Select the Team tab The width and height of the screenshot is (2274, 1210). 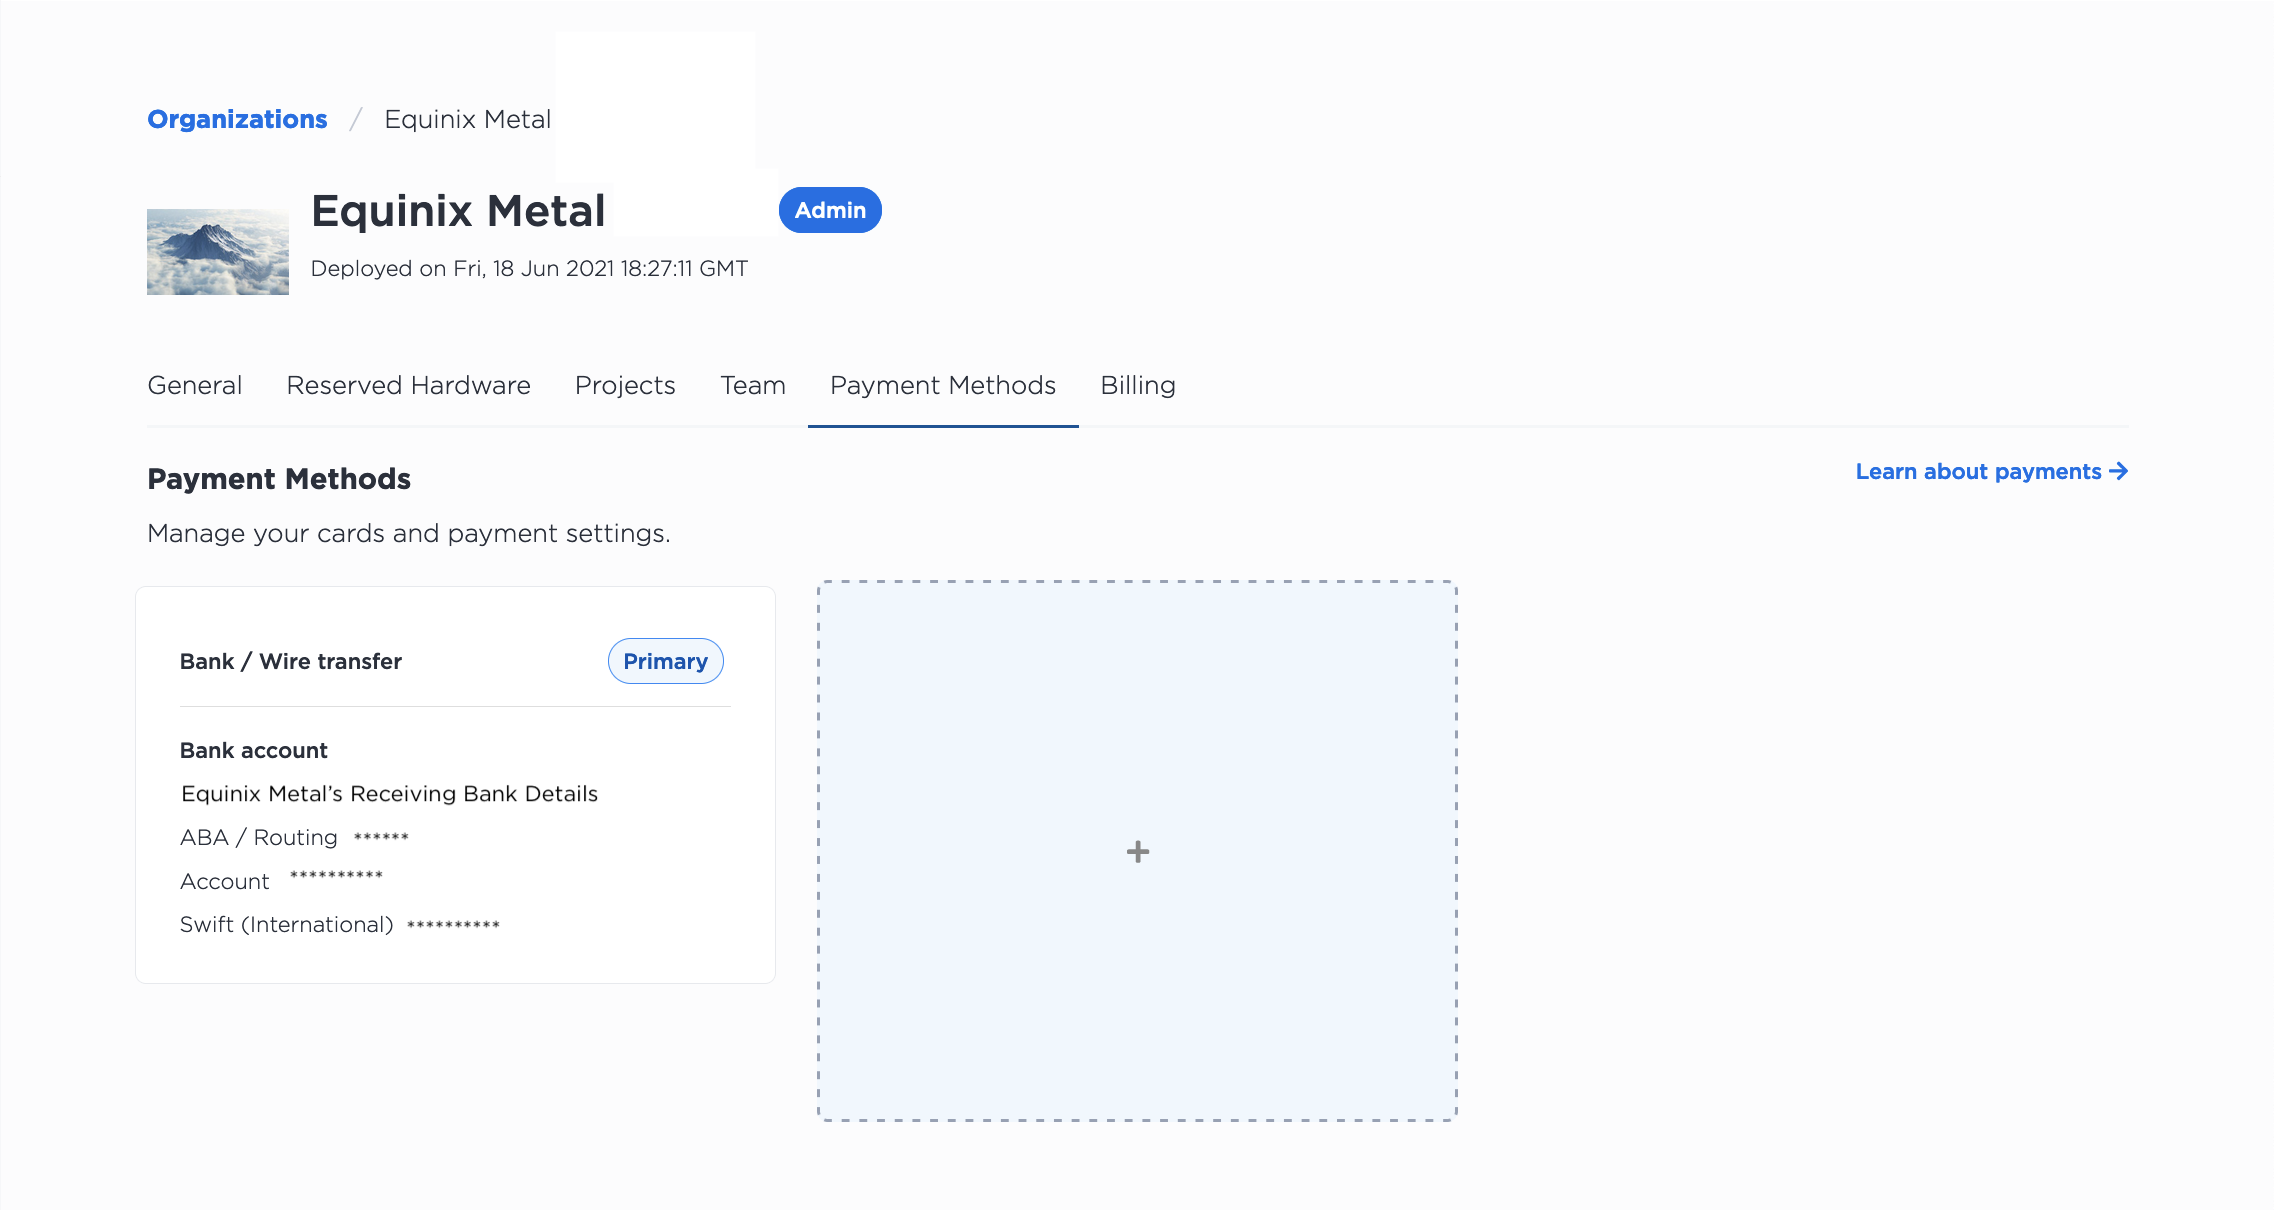point(753,386)
